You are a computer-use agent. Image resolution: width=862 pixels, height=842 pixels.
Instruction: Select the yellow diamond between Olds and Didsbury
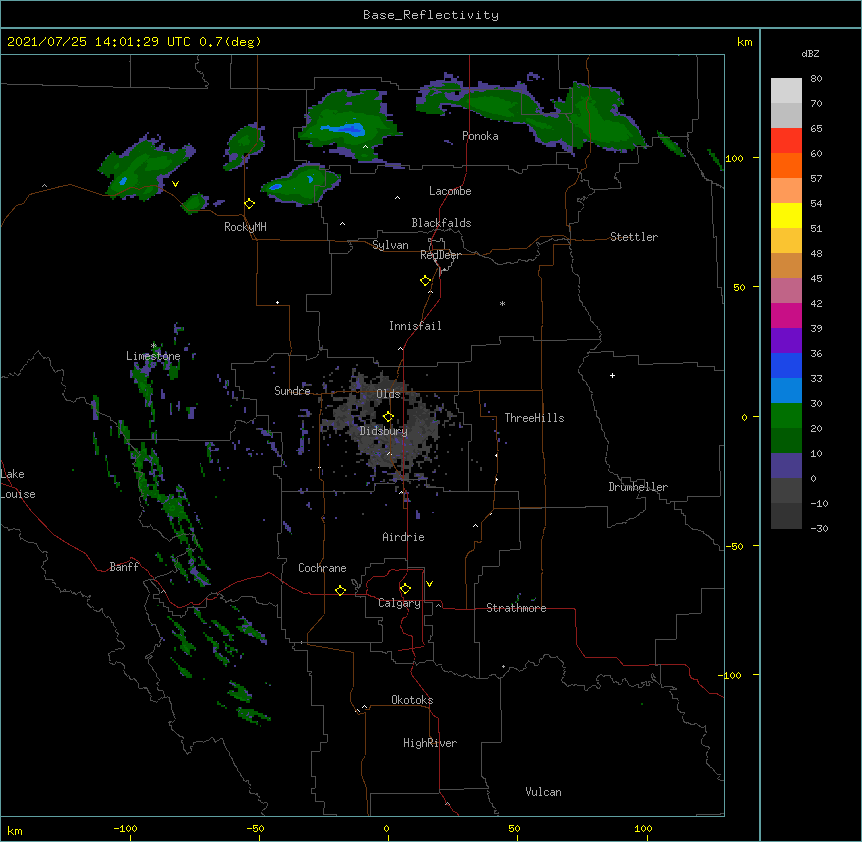(388, 417)
